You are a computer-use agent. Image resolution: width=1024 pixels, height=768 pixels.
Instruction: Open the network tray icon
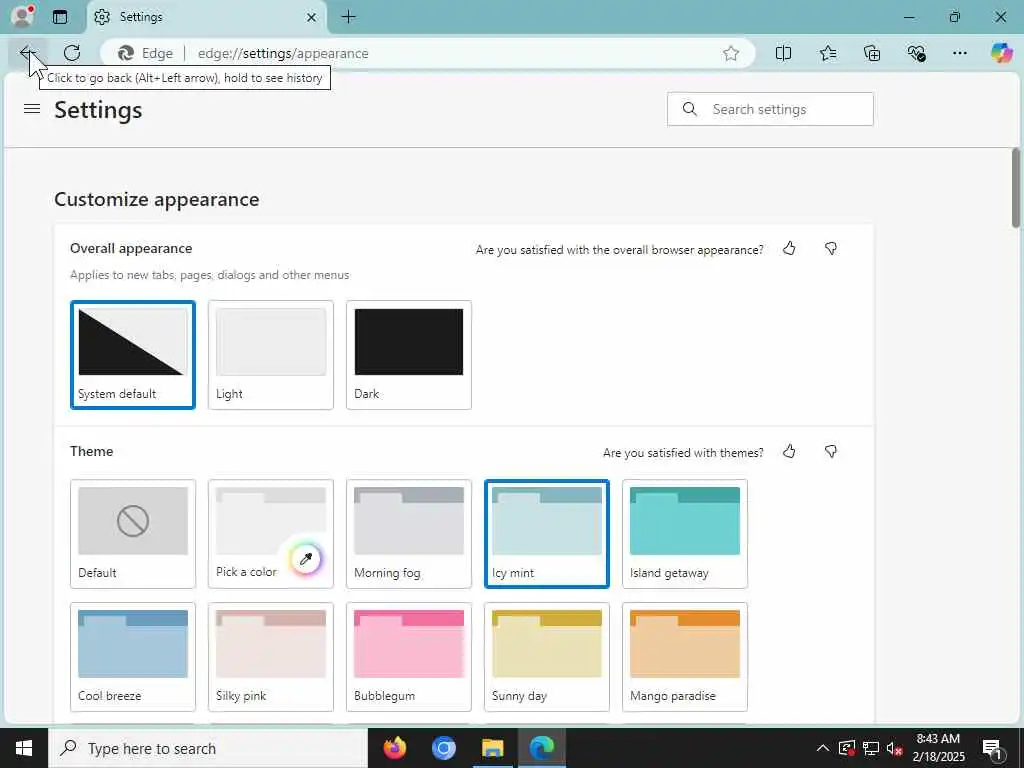click(871, 748)
